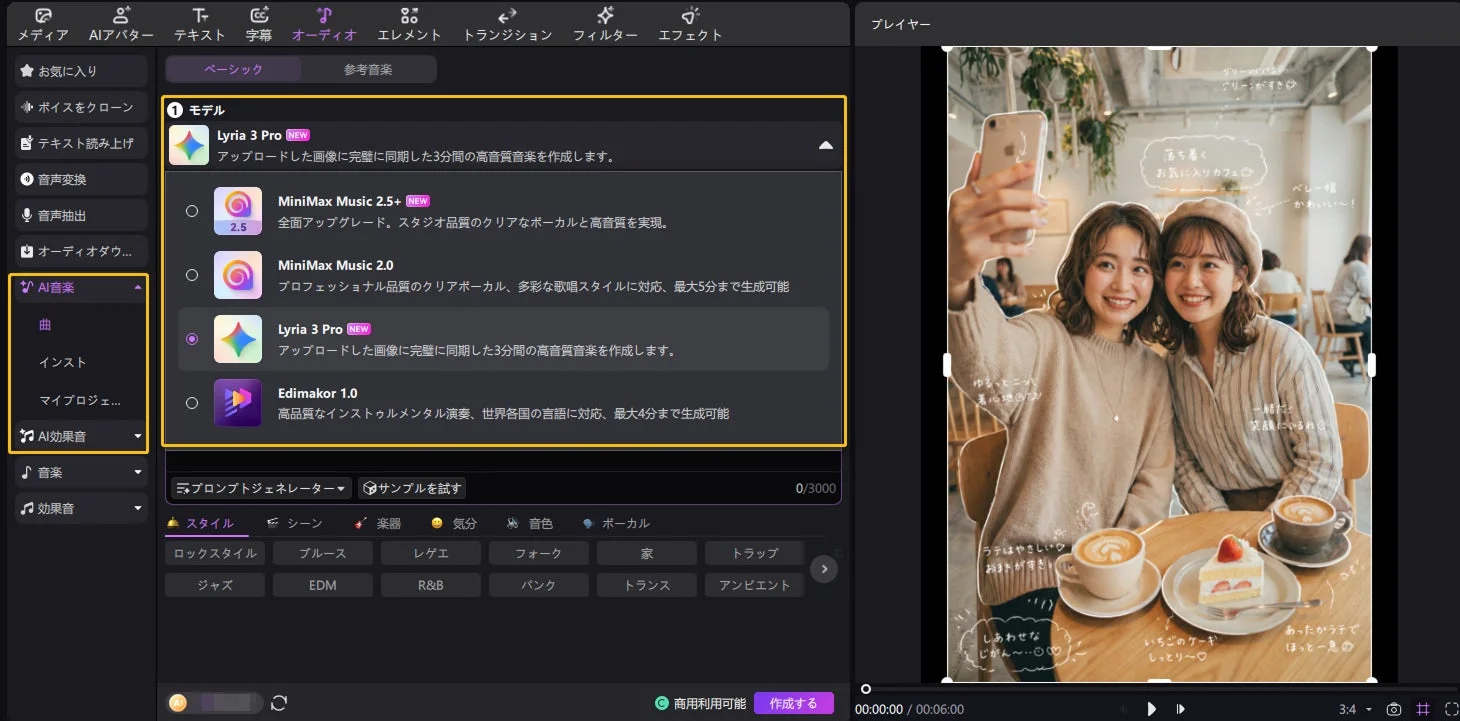This screenshot has height=721, width=1460.
Task: Click the 作成する button
Action: point(794,702)
